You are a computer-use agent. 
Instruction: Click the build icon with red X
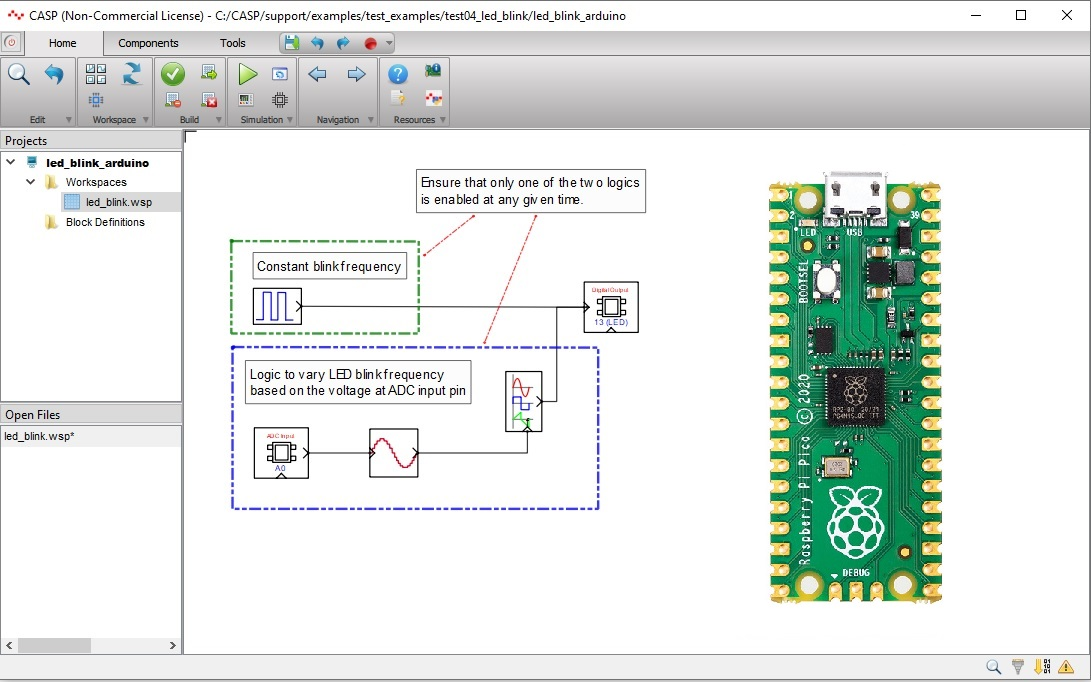[x=209, y=100]
